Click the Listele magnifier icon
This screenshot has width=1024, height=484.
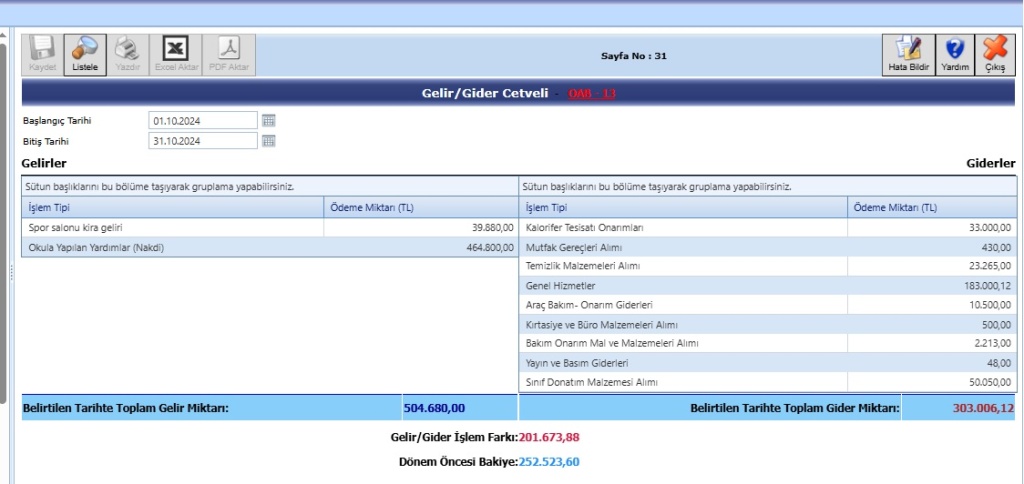pos(85,54)
